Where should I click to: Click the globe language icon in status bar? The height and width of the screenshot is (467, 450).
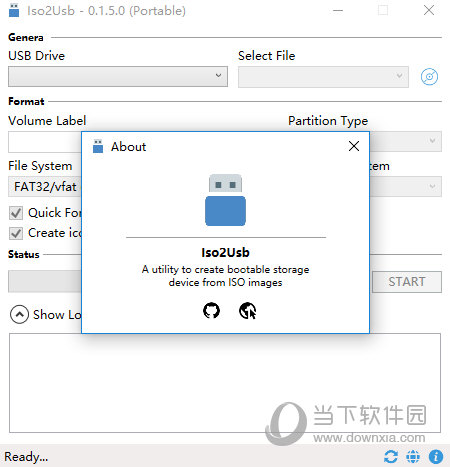tap(413, 457)
